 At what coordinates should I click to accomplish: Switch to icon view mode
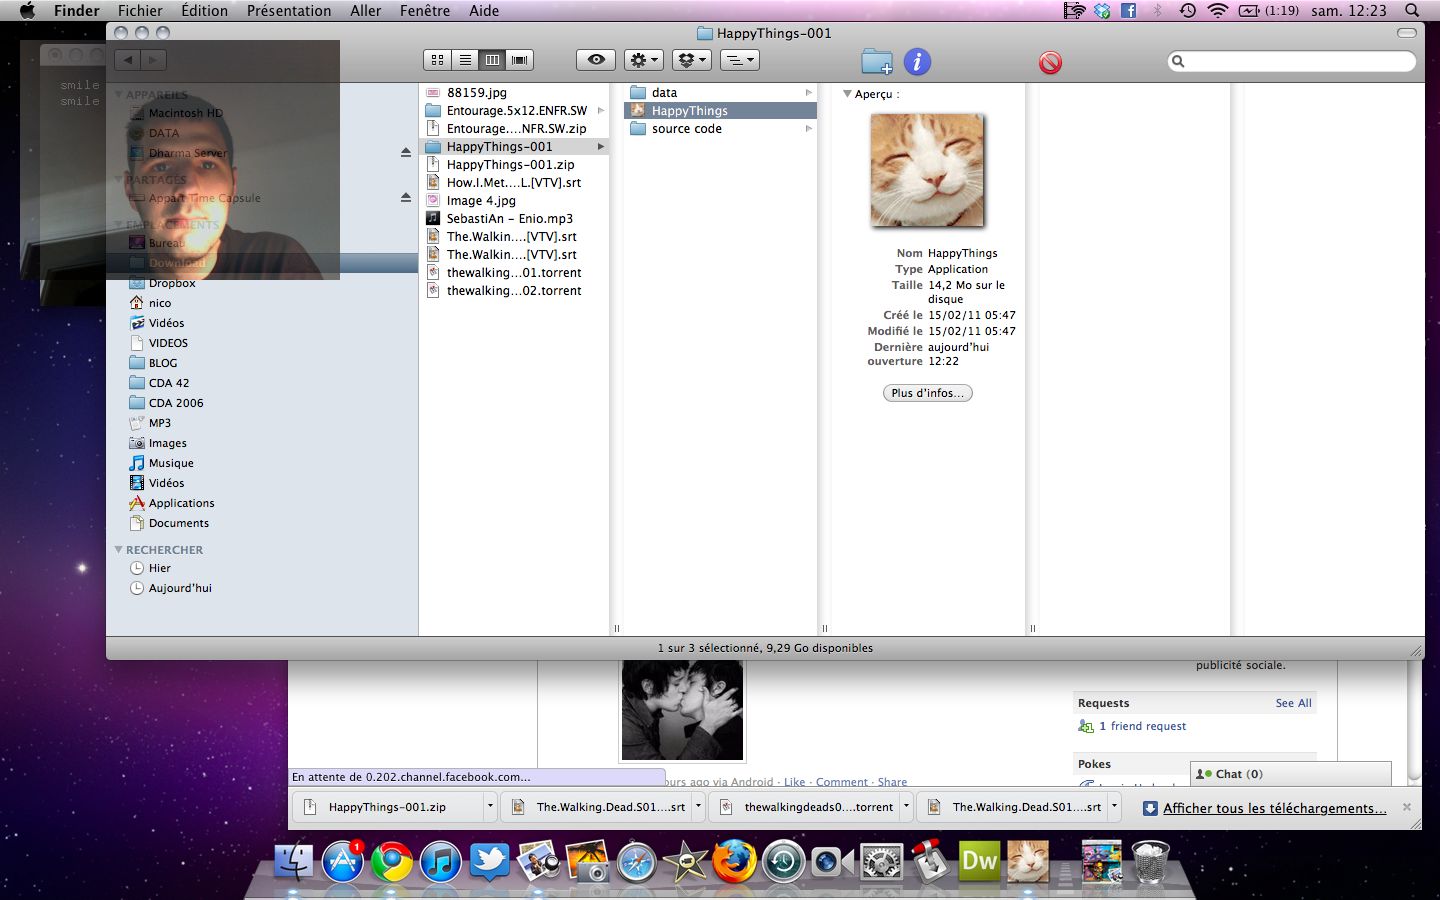tap(437, 60)
